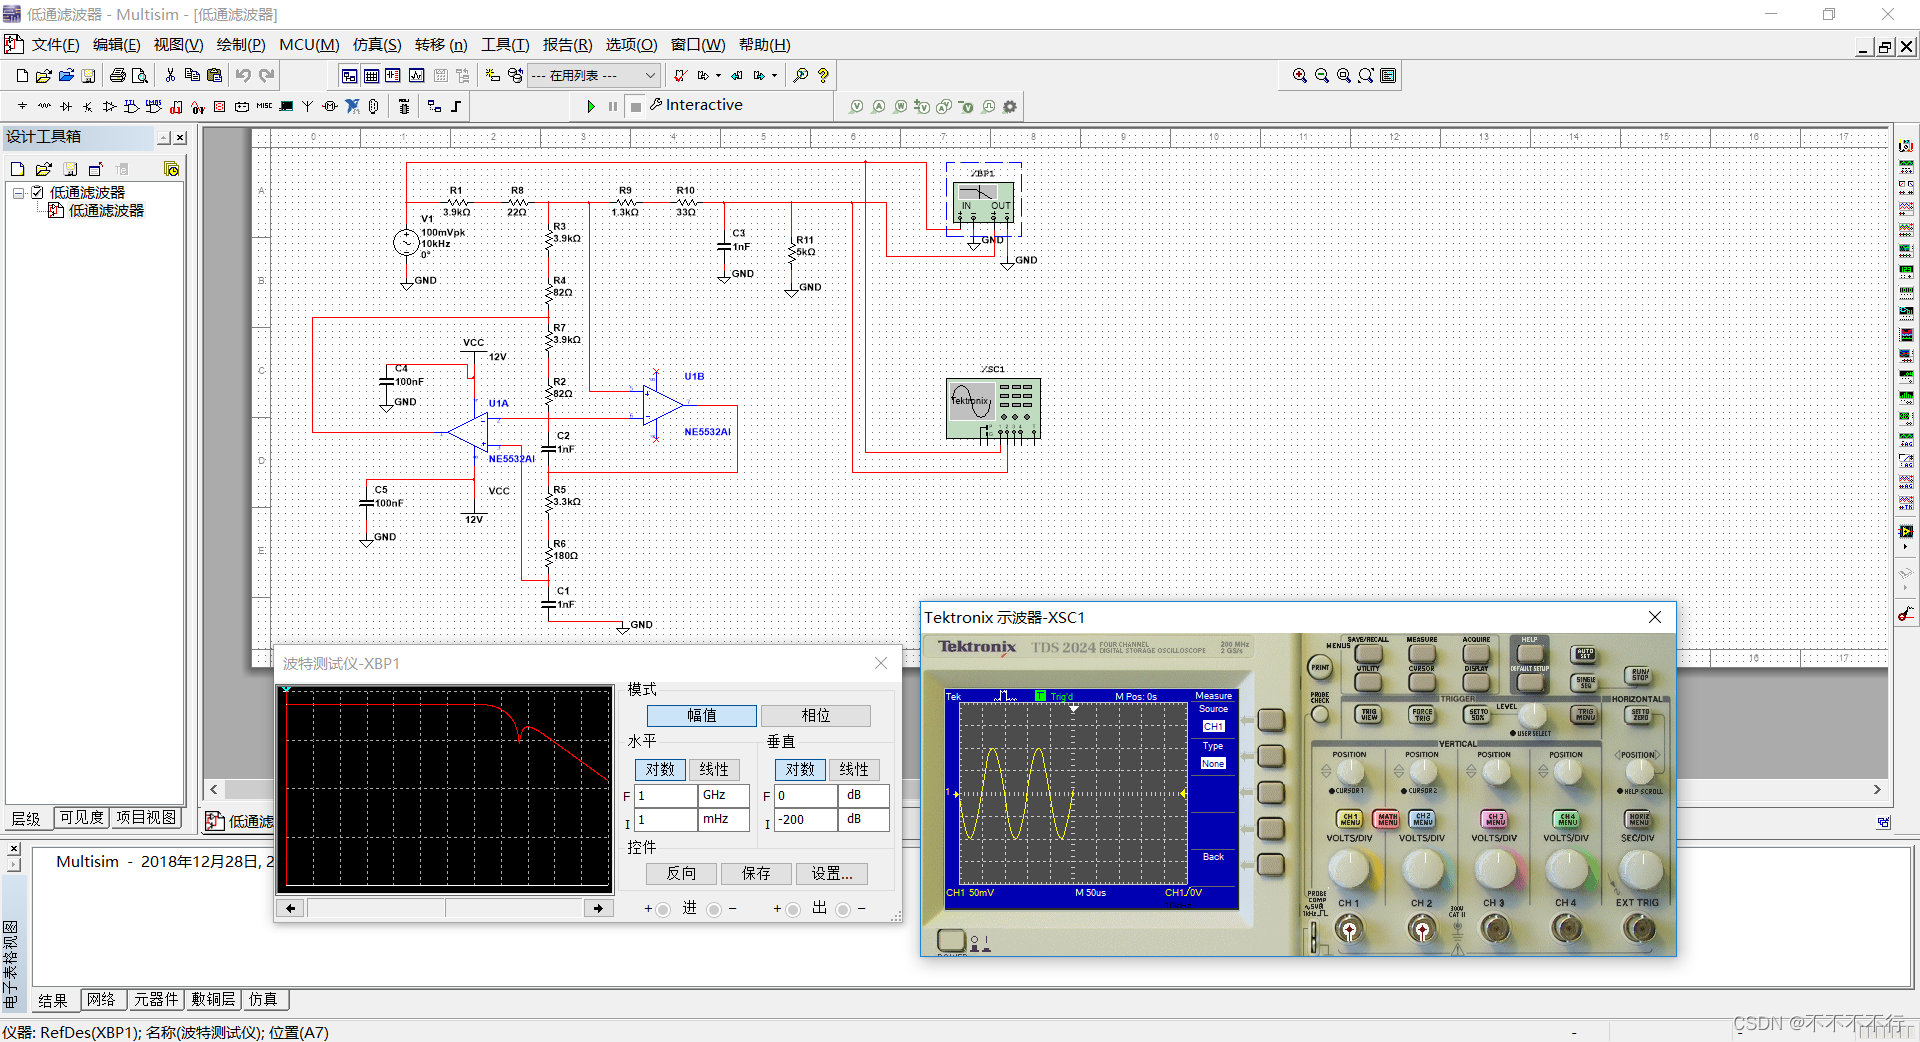Switch to the 项目视图 tab
1920x1042 pixels.
(x=146, y=818)
